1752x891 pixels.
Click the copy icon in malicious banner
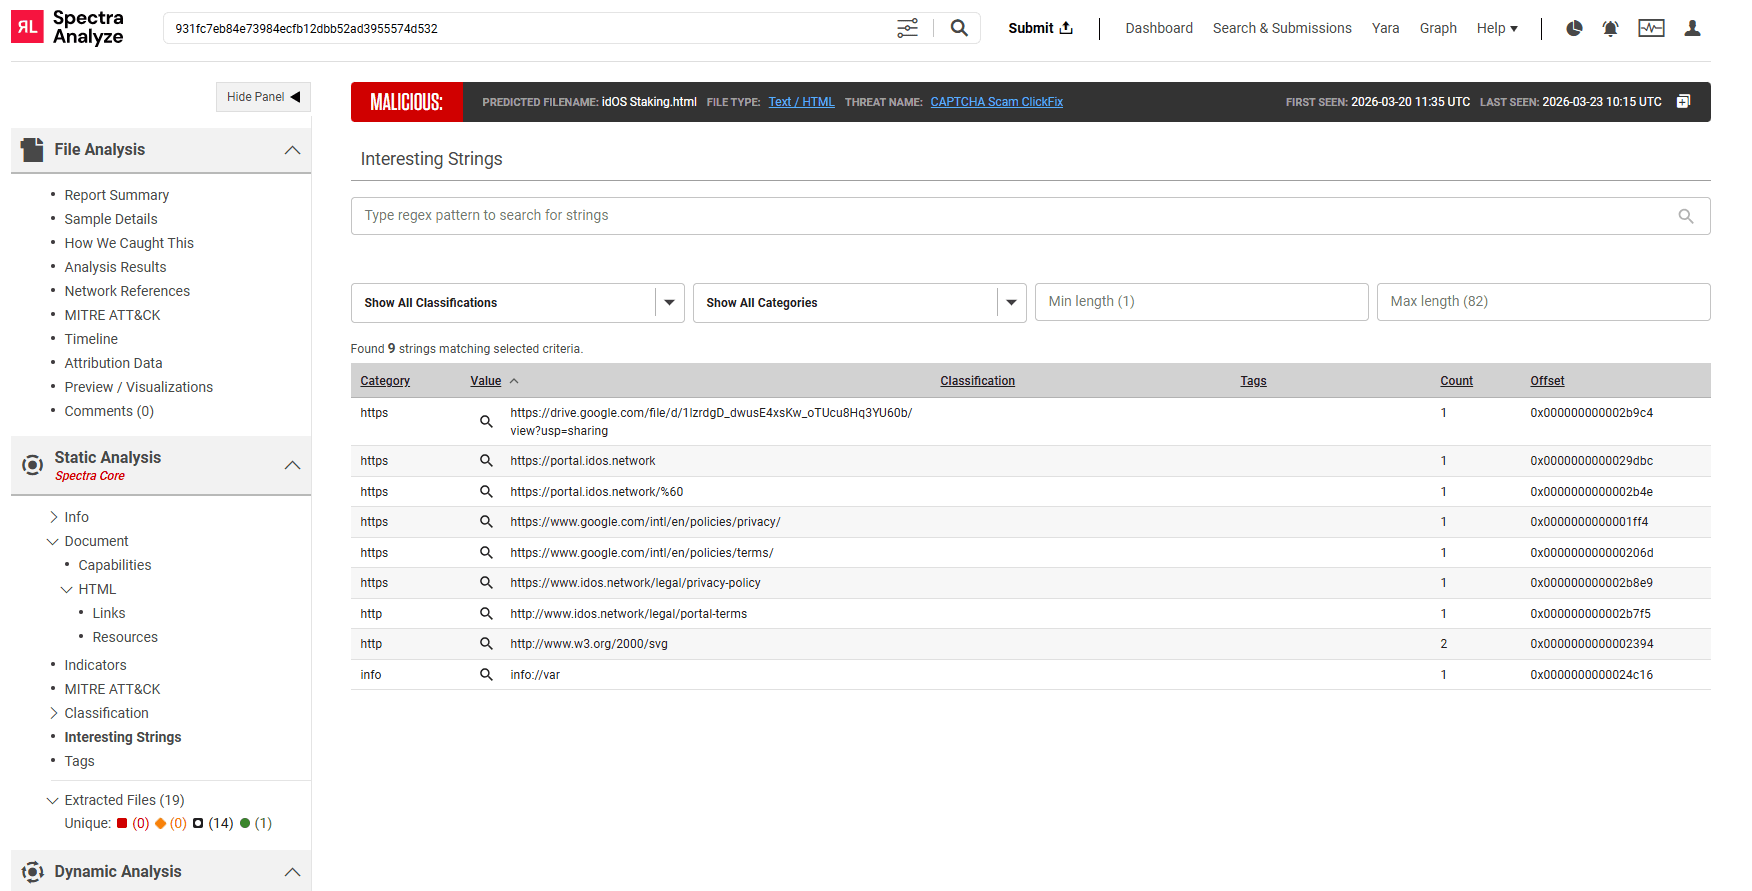[1683, 102]
